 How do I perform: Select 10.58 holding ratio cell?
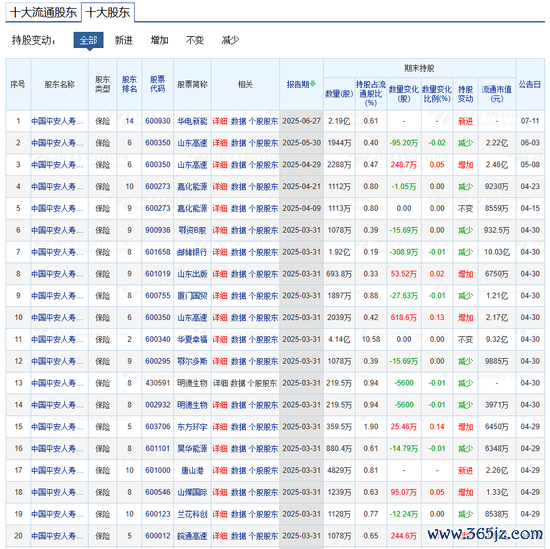371,339
